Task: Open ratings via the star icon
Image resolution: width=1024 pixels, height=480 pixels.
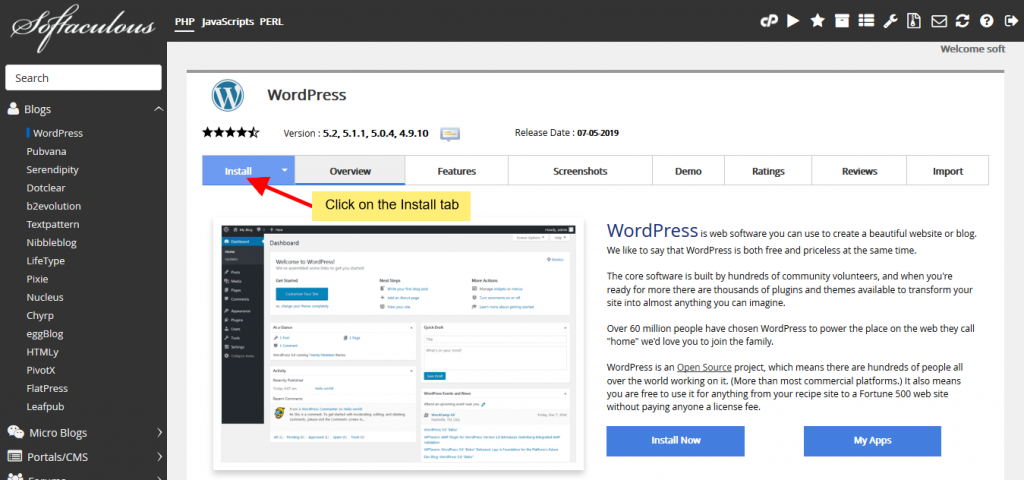Action: 817,21
